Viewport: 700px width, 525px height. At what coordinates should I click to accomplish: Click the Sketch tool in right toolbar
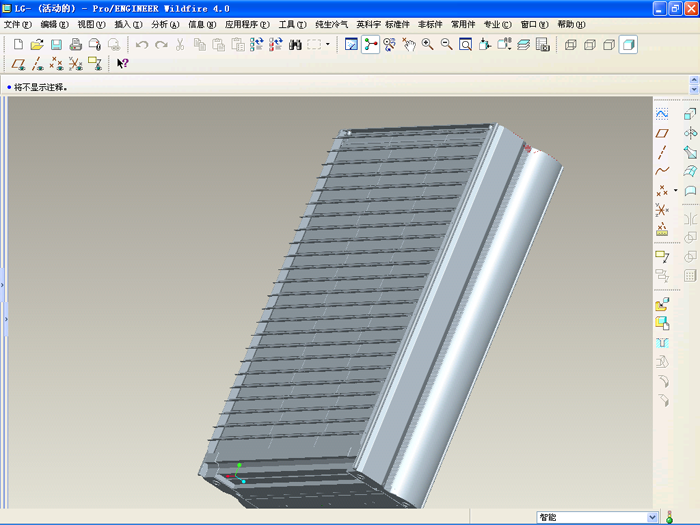point(661,114)
